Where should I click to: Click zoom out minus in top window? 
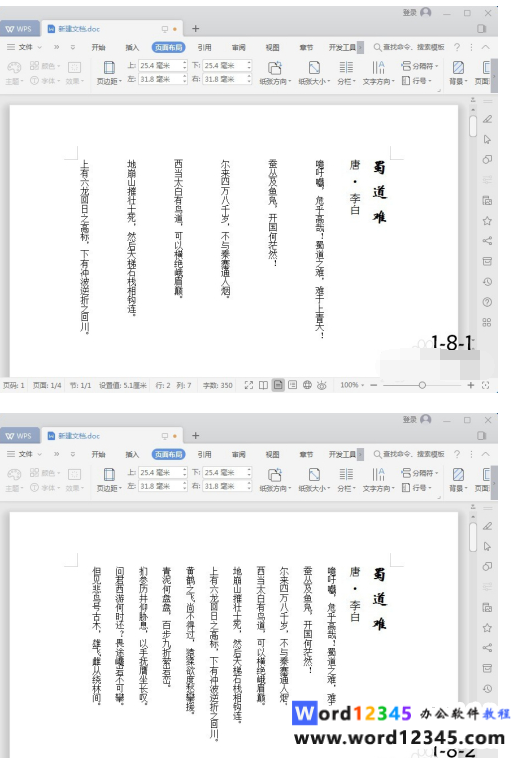373,385
